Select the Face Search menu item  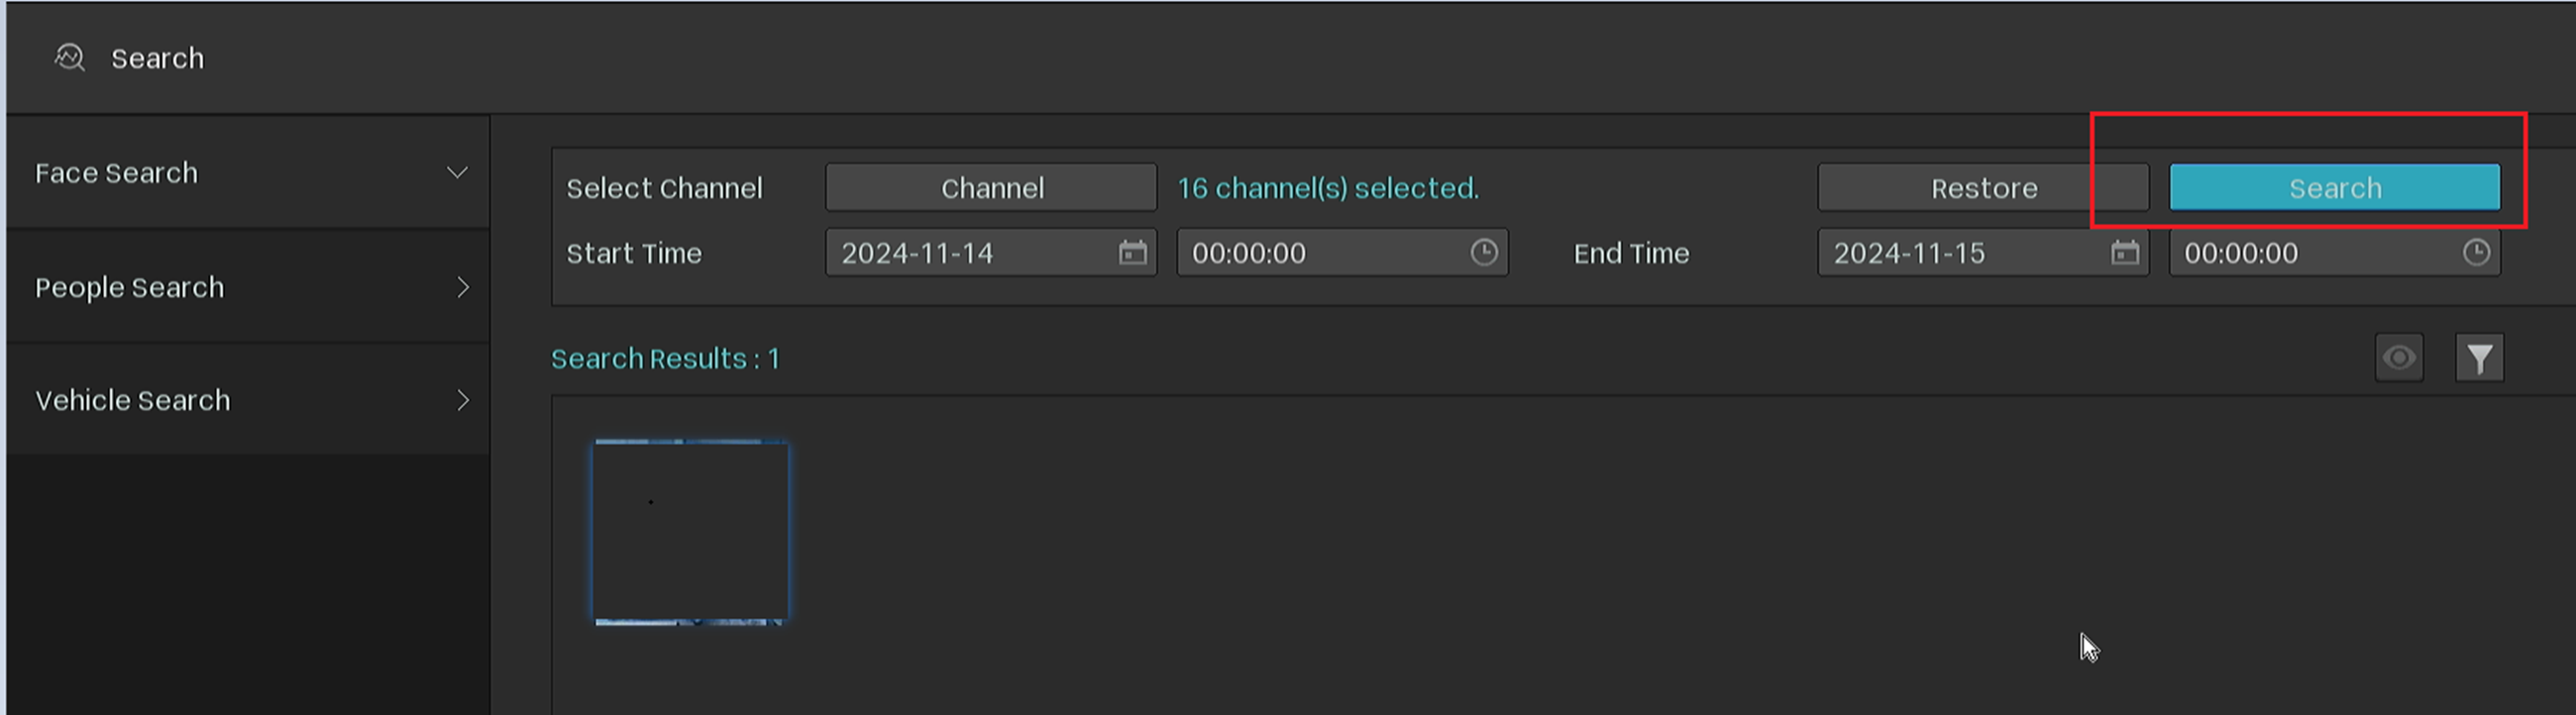(x=117, y=173)
